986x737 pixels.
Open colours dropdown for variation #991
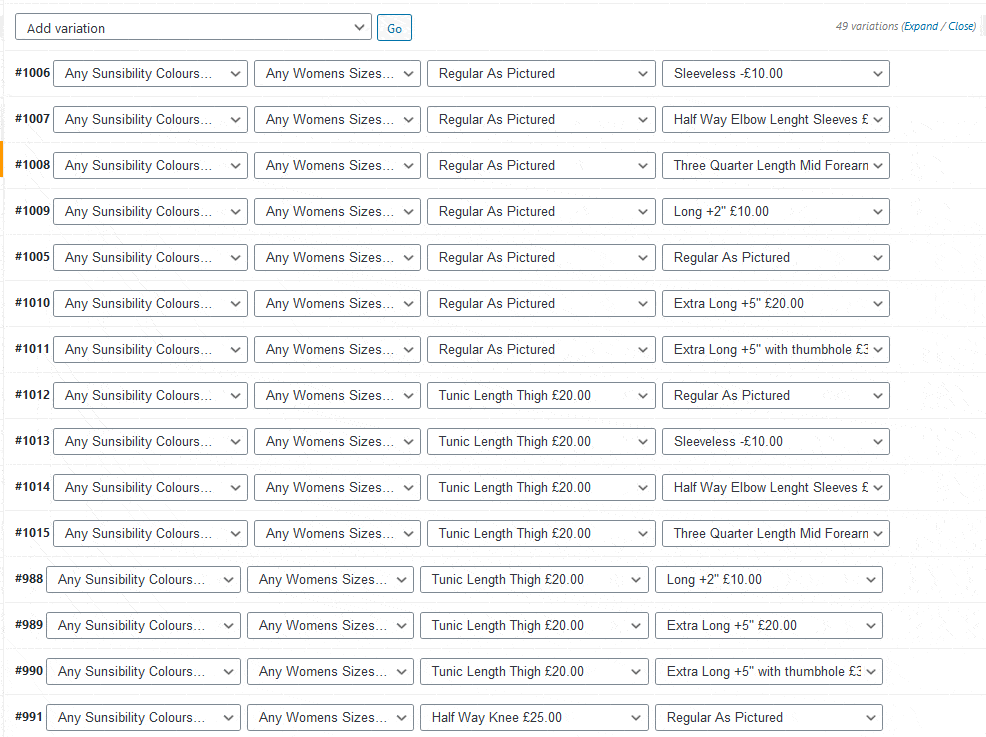coord(143,717)
